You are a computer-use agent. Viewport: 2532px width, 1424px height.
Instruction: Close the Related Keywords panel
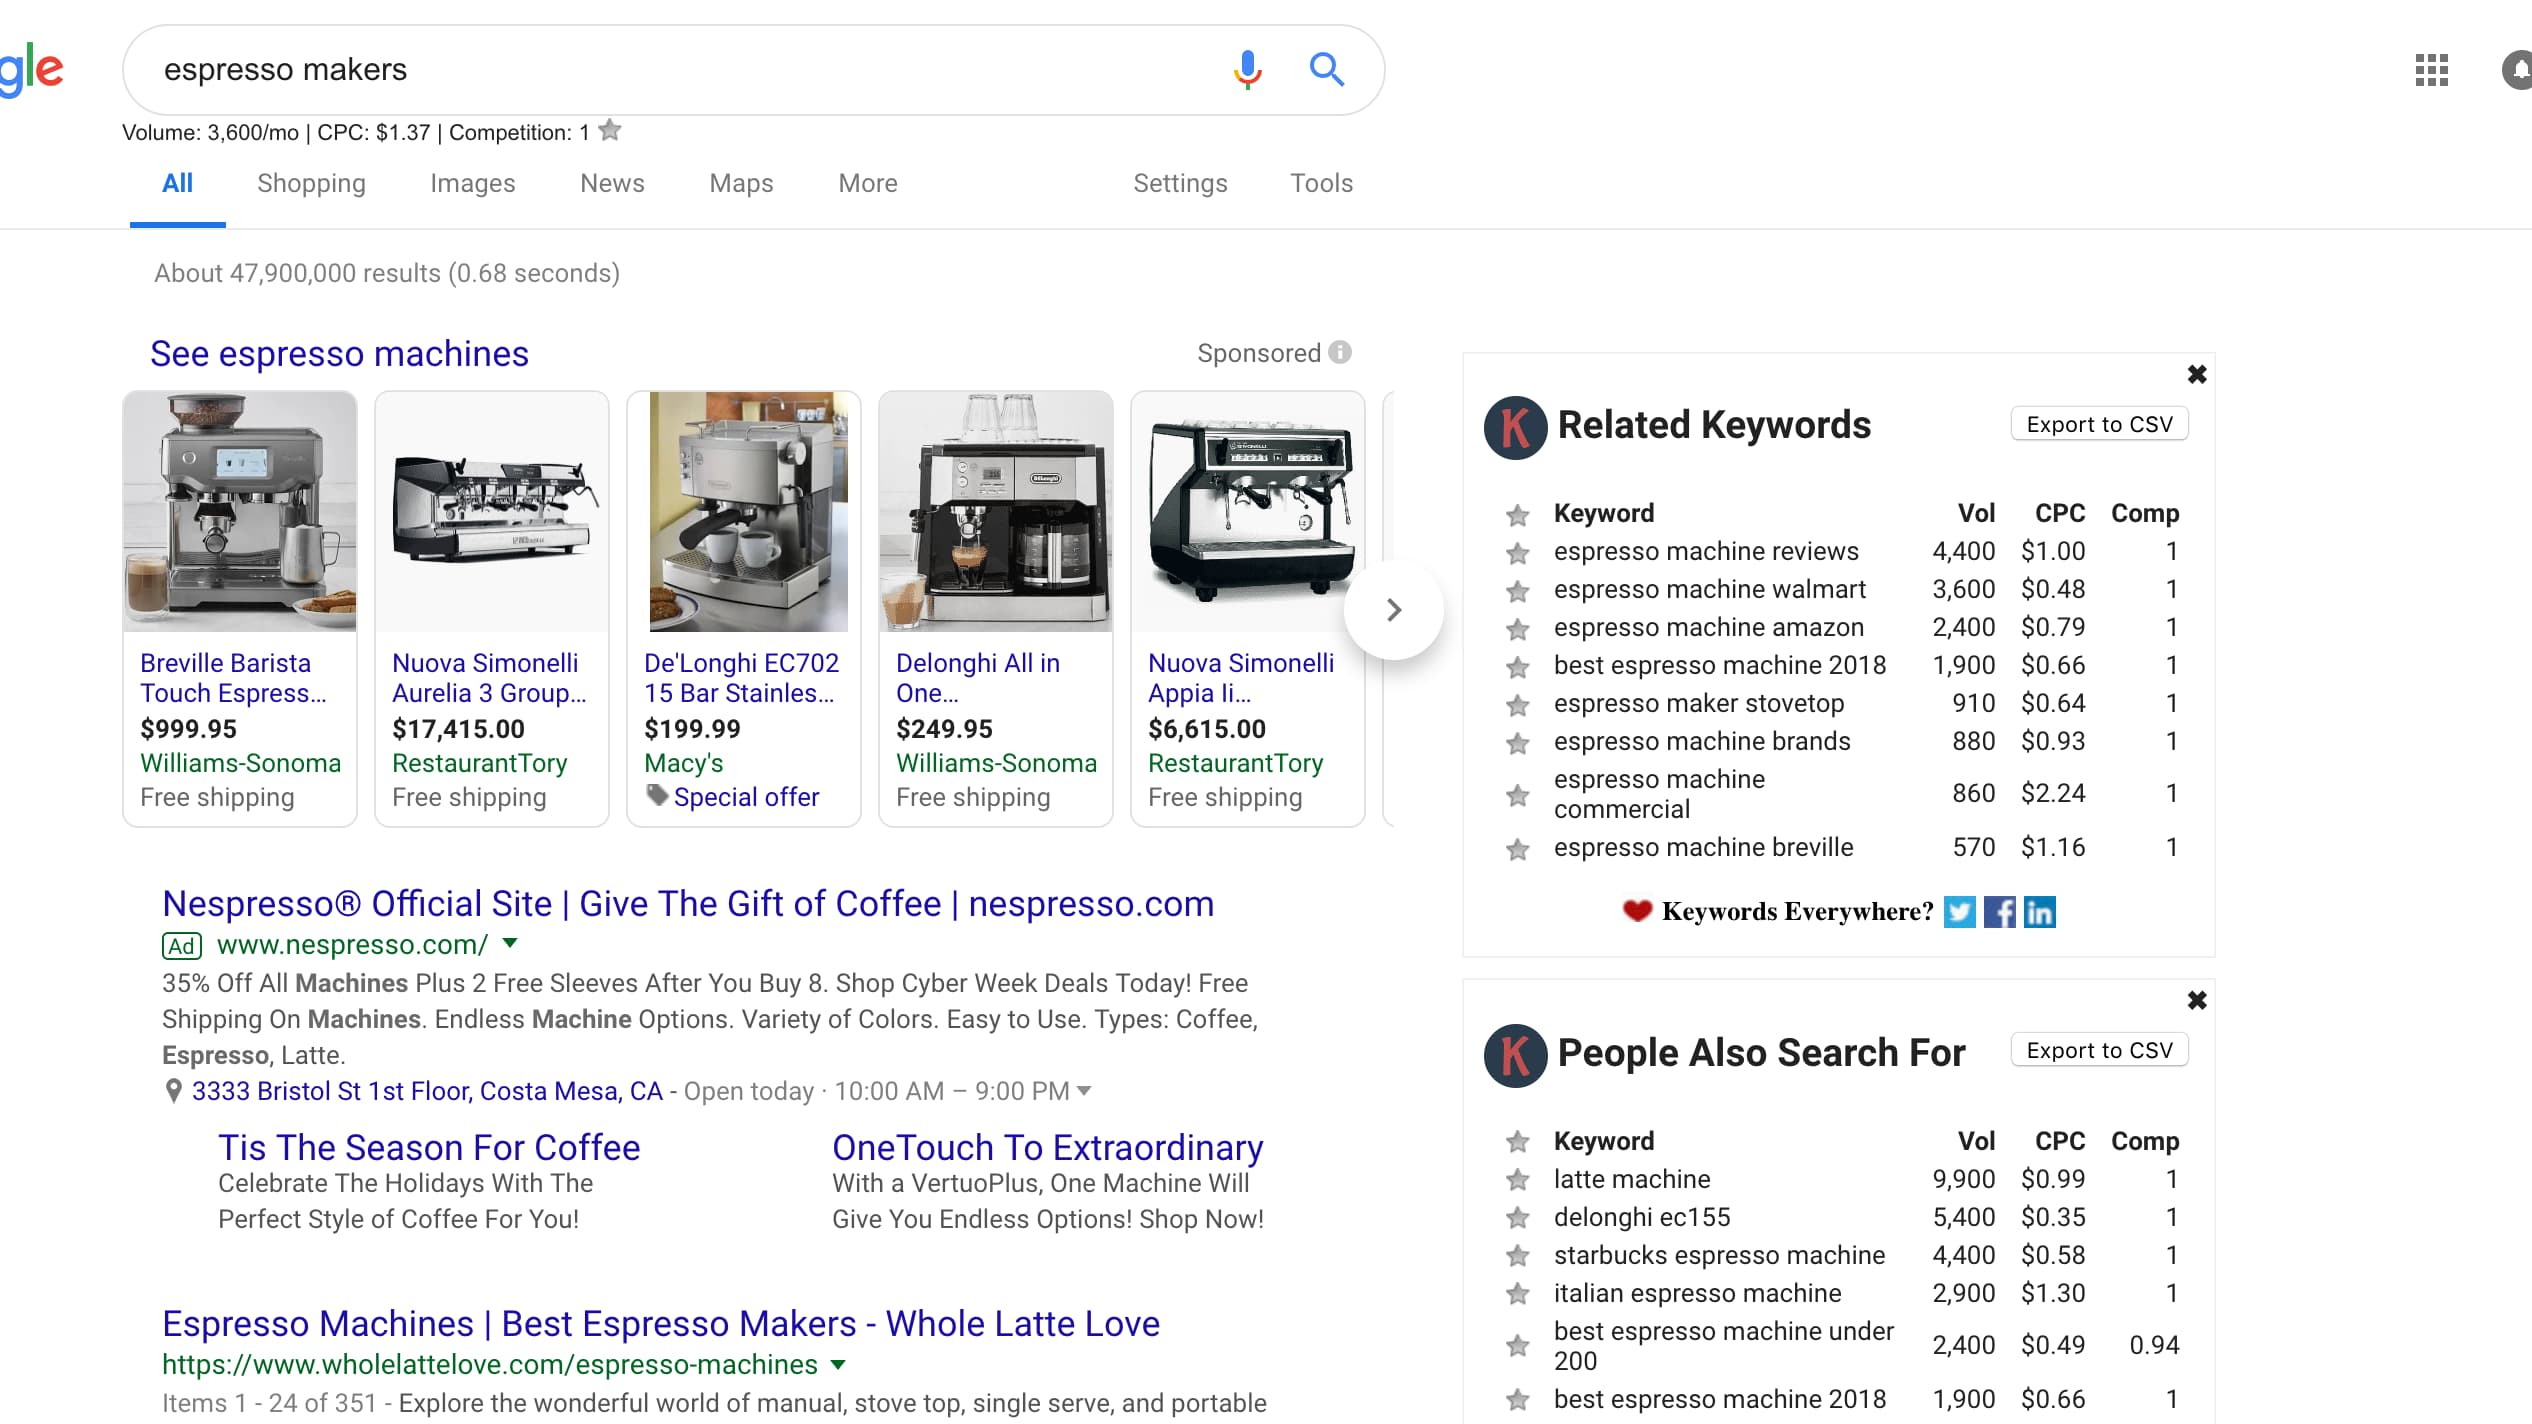click(x=2197, y=374)
